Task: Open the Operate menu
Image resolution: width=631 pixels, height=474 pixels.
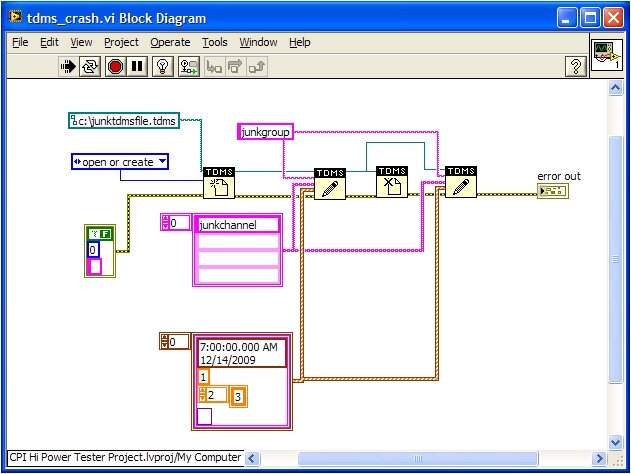Action: 170,42
